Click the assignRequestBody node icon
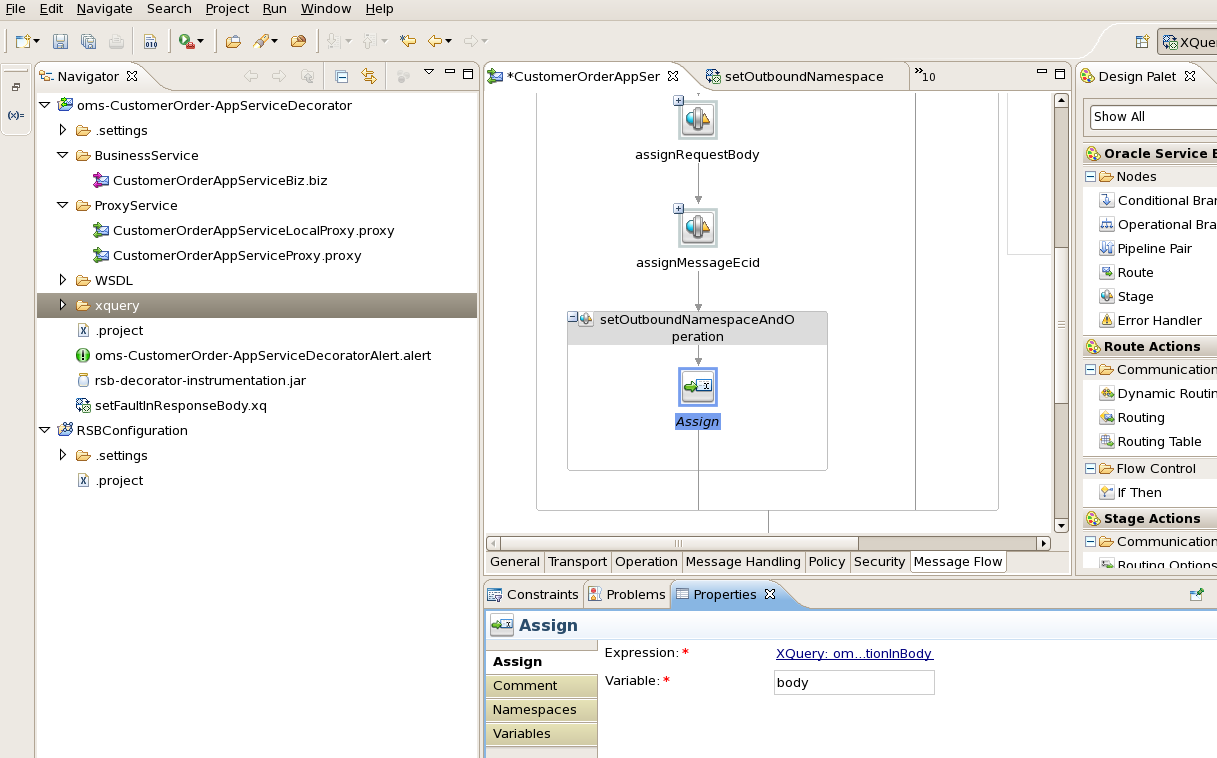Screen dimensions: 1217x758 pyautogui.click(x=697, y=120)
